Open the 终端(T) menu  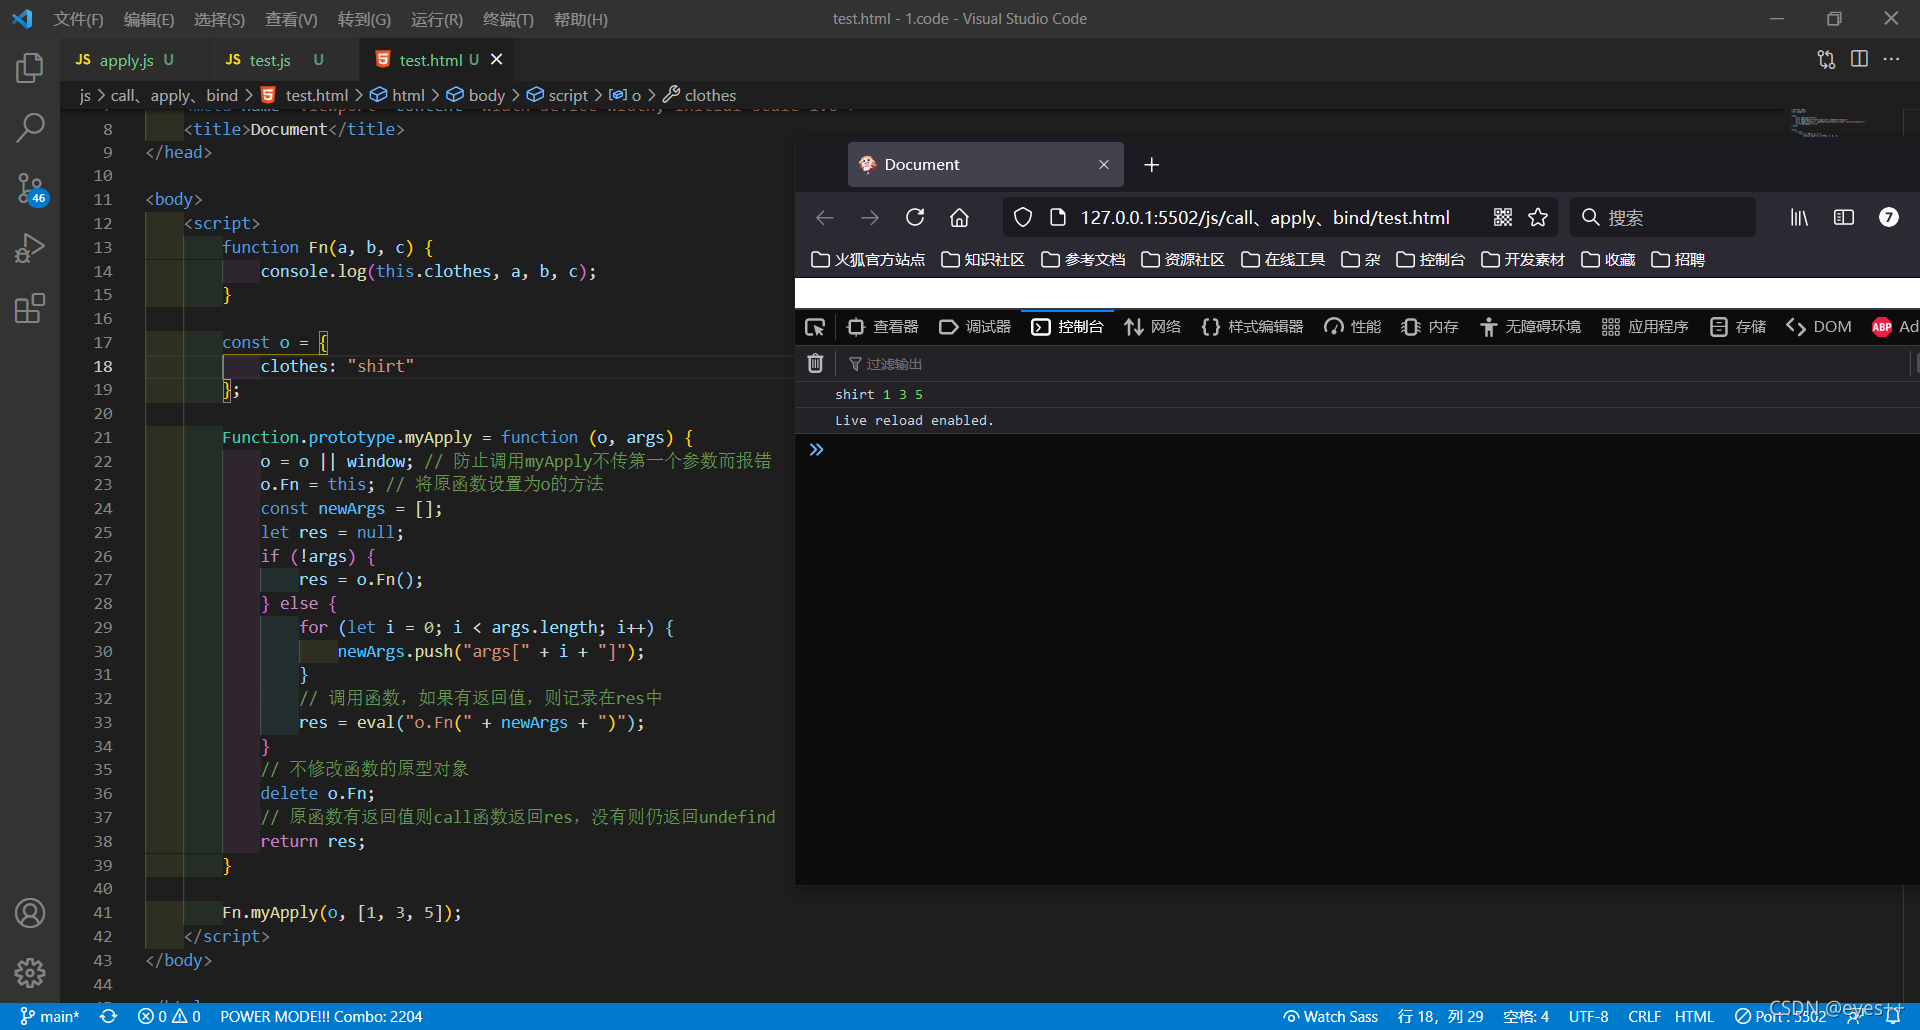[x=508, y=19]
